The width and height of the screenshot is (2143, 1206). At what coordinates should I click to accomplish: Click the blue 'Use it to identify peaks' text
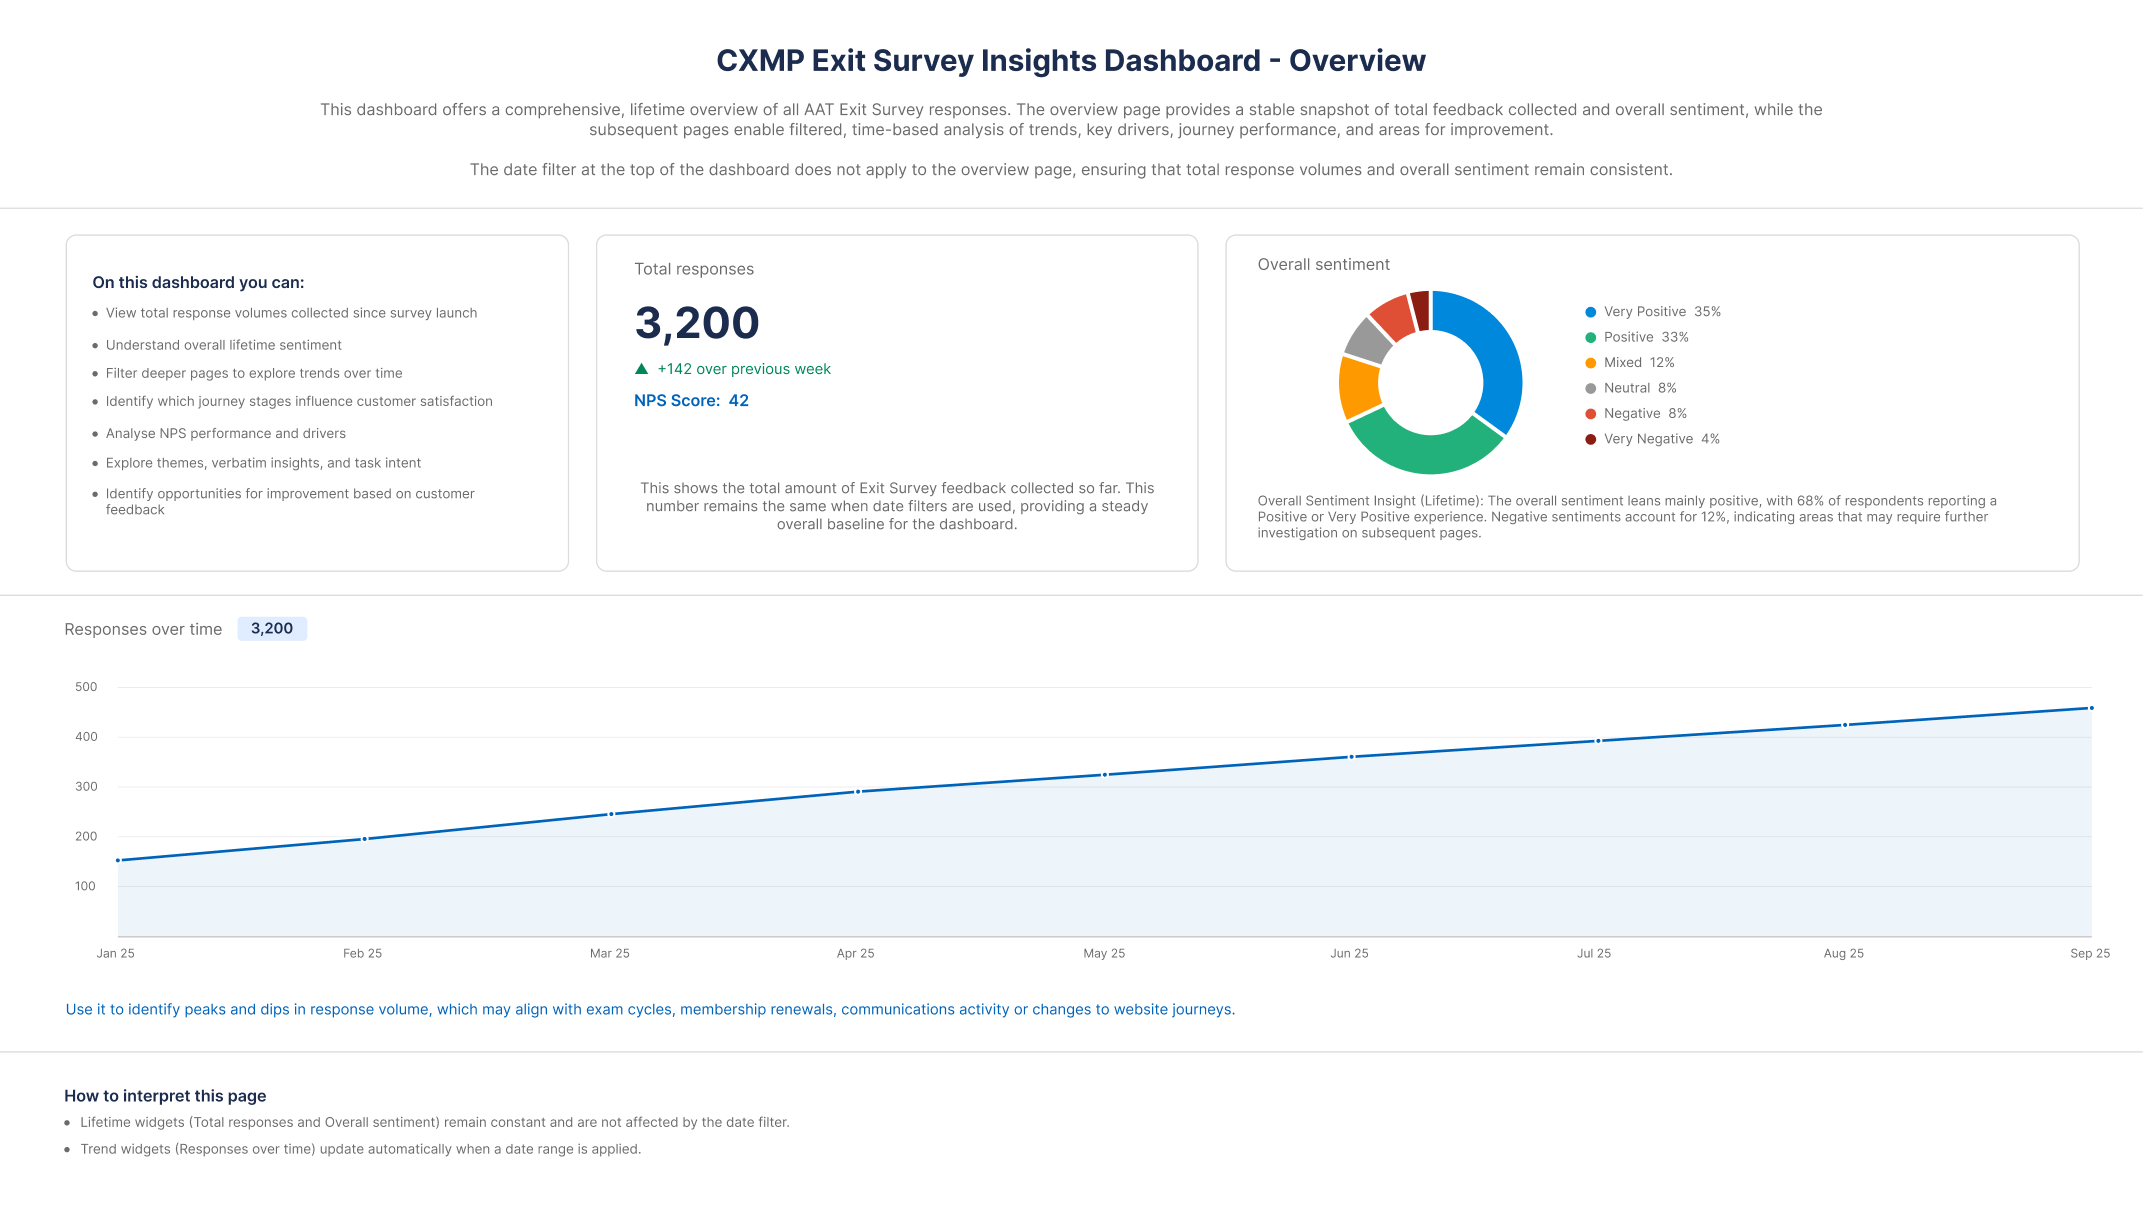point(650,1010)
